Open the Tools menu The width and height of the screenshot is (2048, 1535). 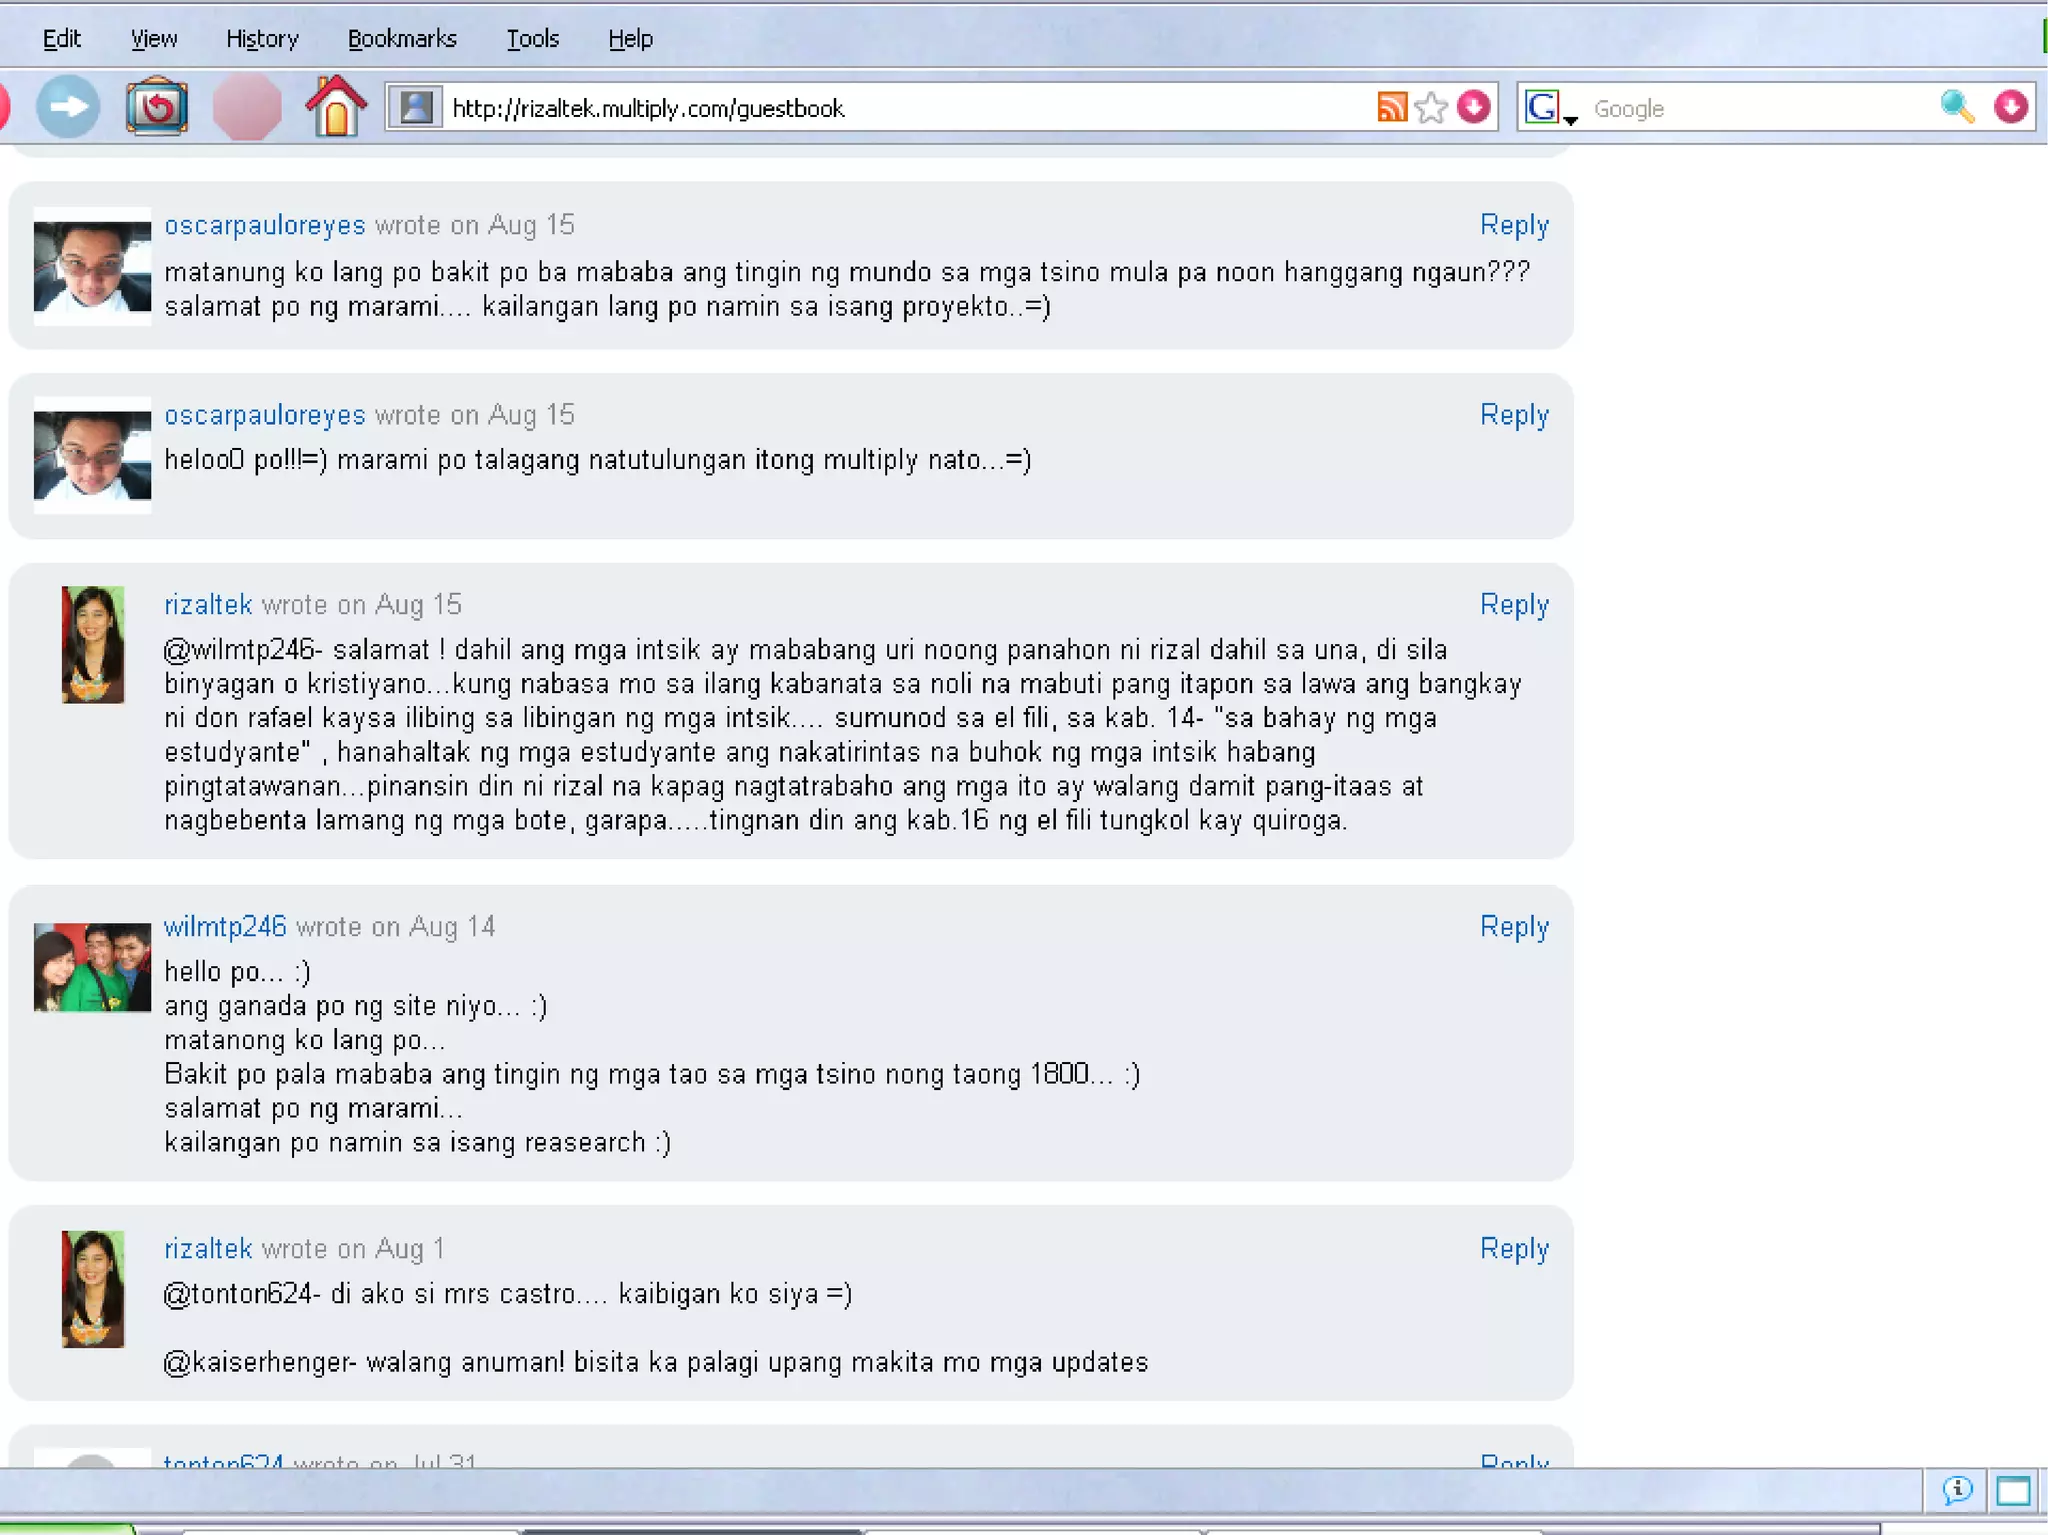pos(532,39)
